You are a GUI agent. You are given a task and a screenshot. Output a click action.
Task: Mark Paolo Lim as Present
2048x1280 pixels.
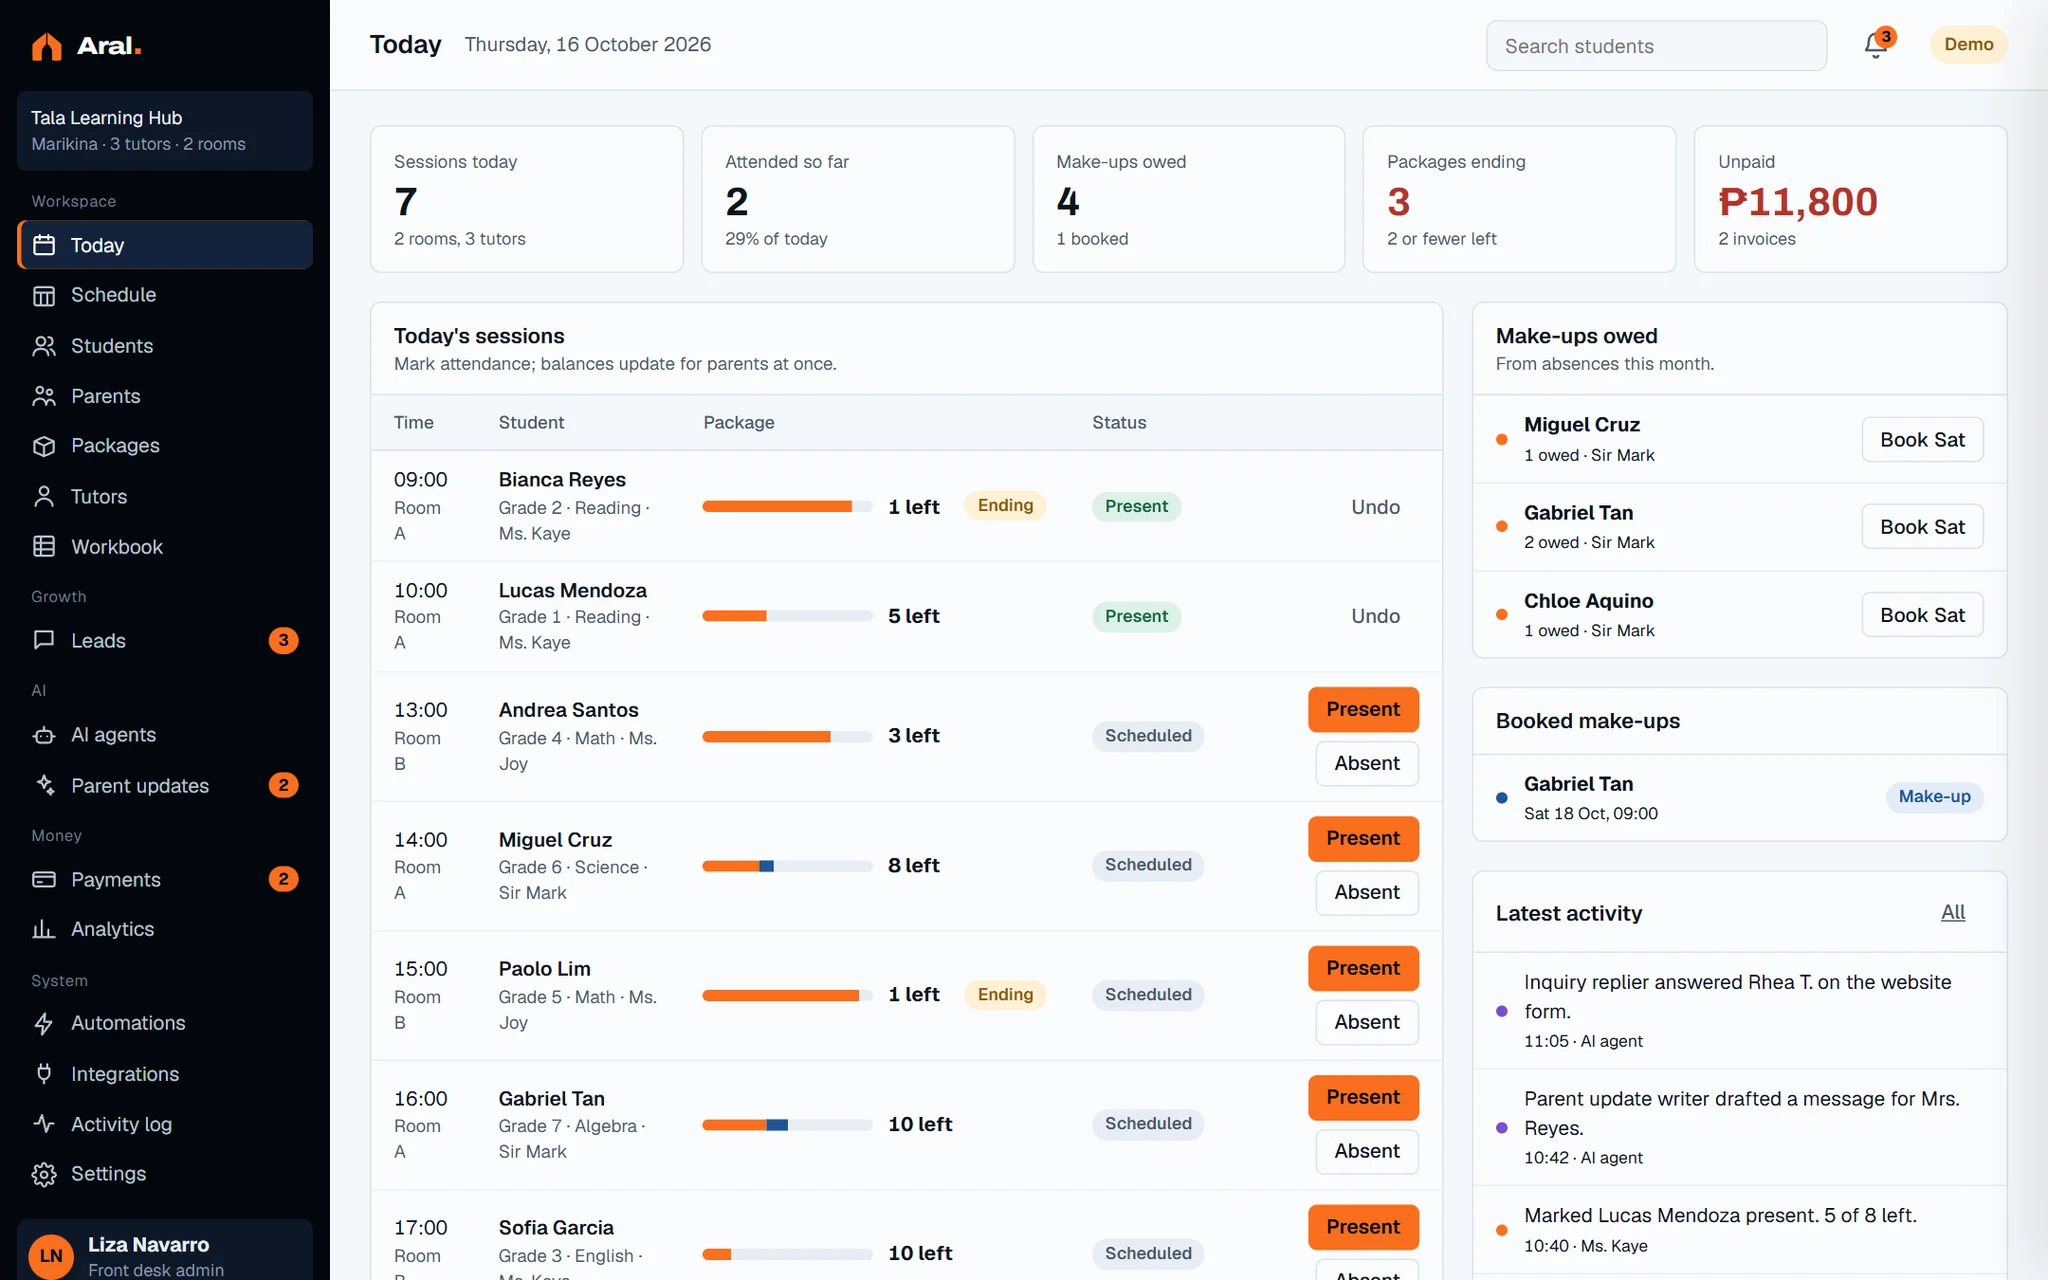pyautogui.click(x=1363, y=968)
